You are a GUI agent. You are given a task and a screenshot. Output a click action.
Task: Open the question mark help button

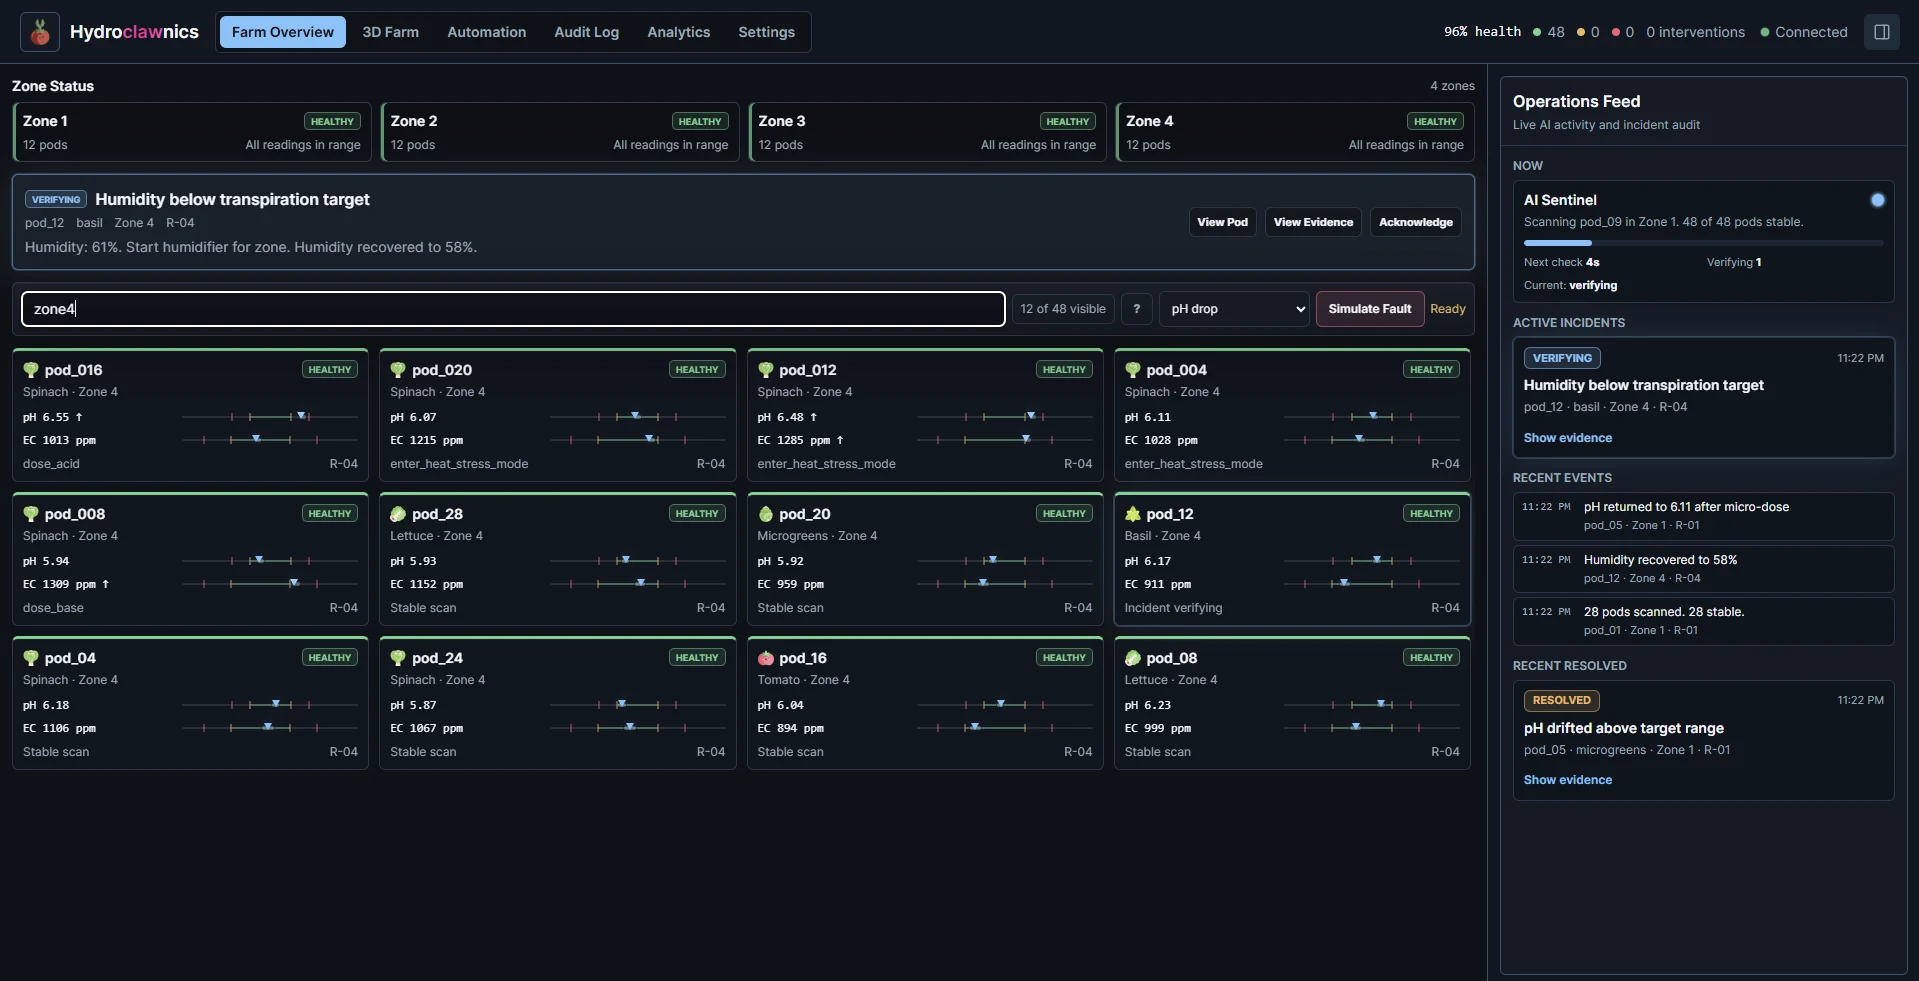tap(1136, 309)
